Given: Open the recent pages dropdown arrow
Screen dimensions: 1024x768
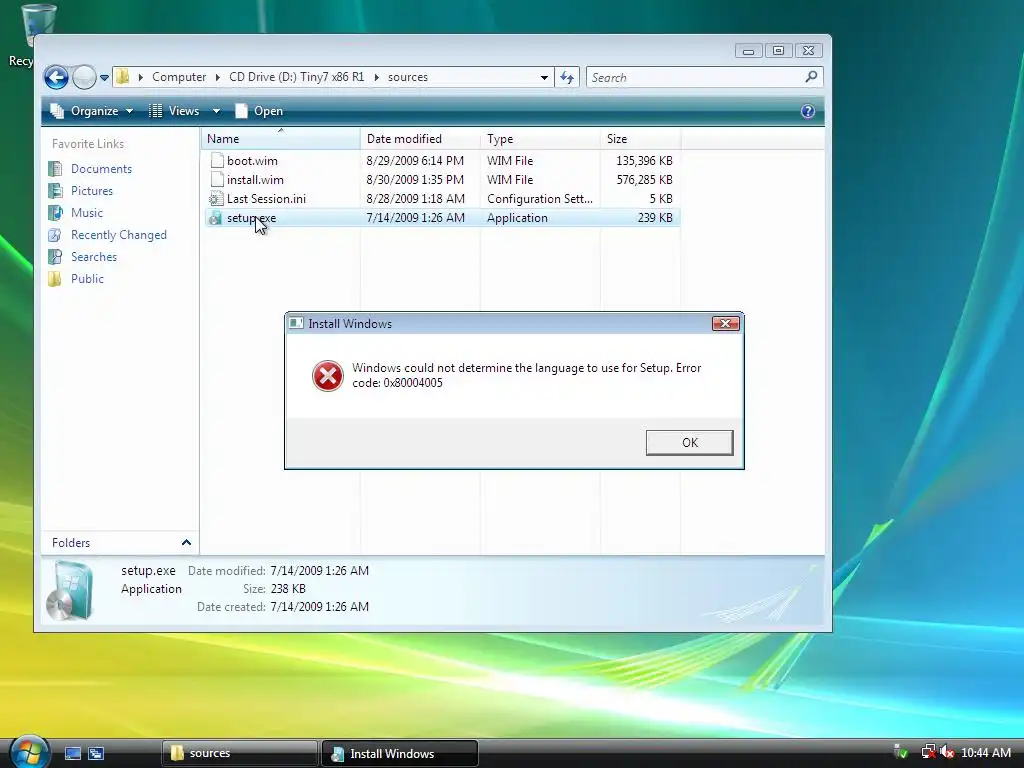Looking at the screenshot, I should coord(104,78).
